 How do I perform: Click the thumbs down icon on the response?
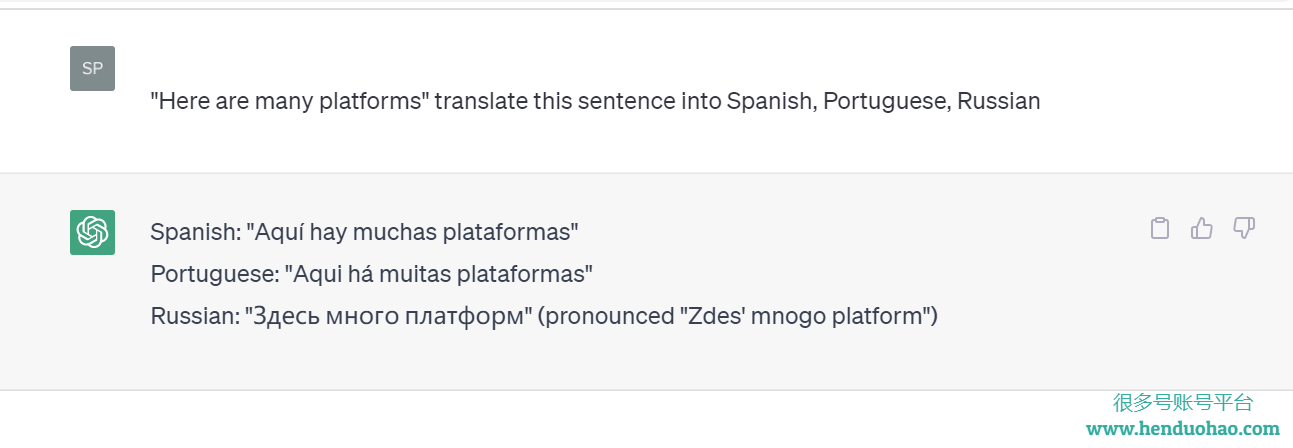(x=1244, y=228)
